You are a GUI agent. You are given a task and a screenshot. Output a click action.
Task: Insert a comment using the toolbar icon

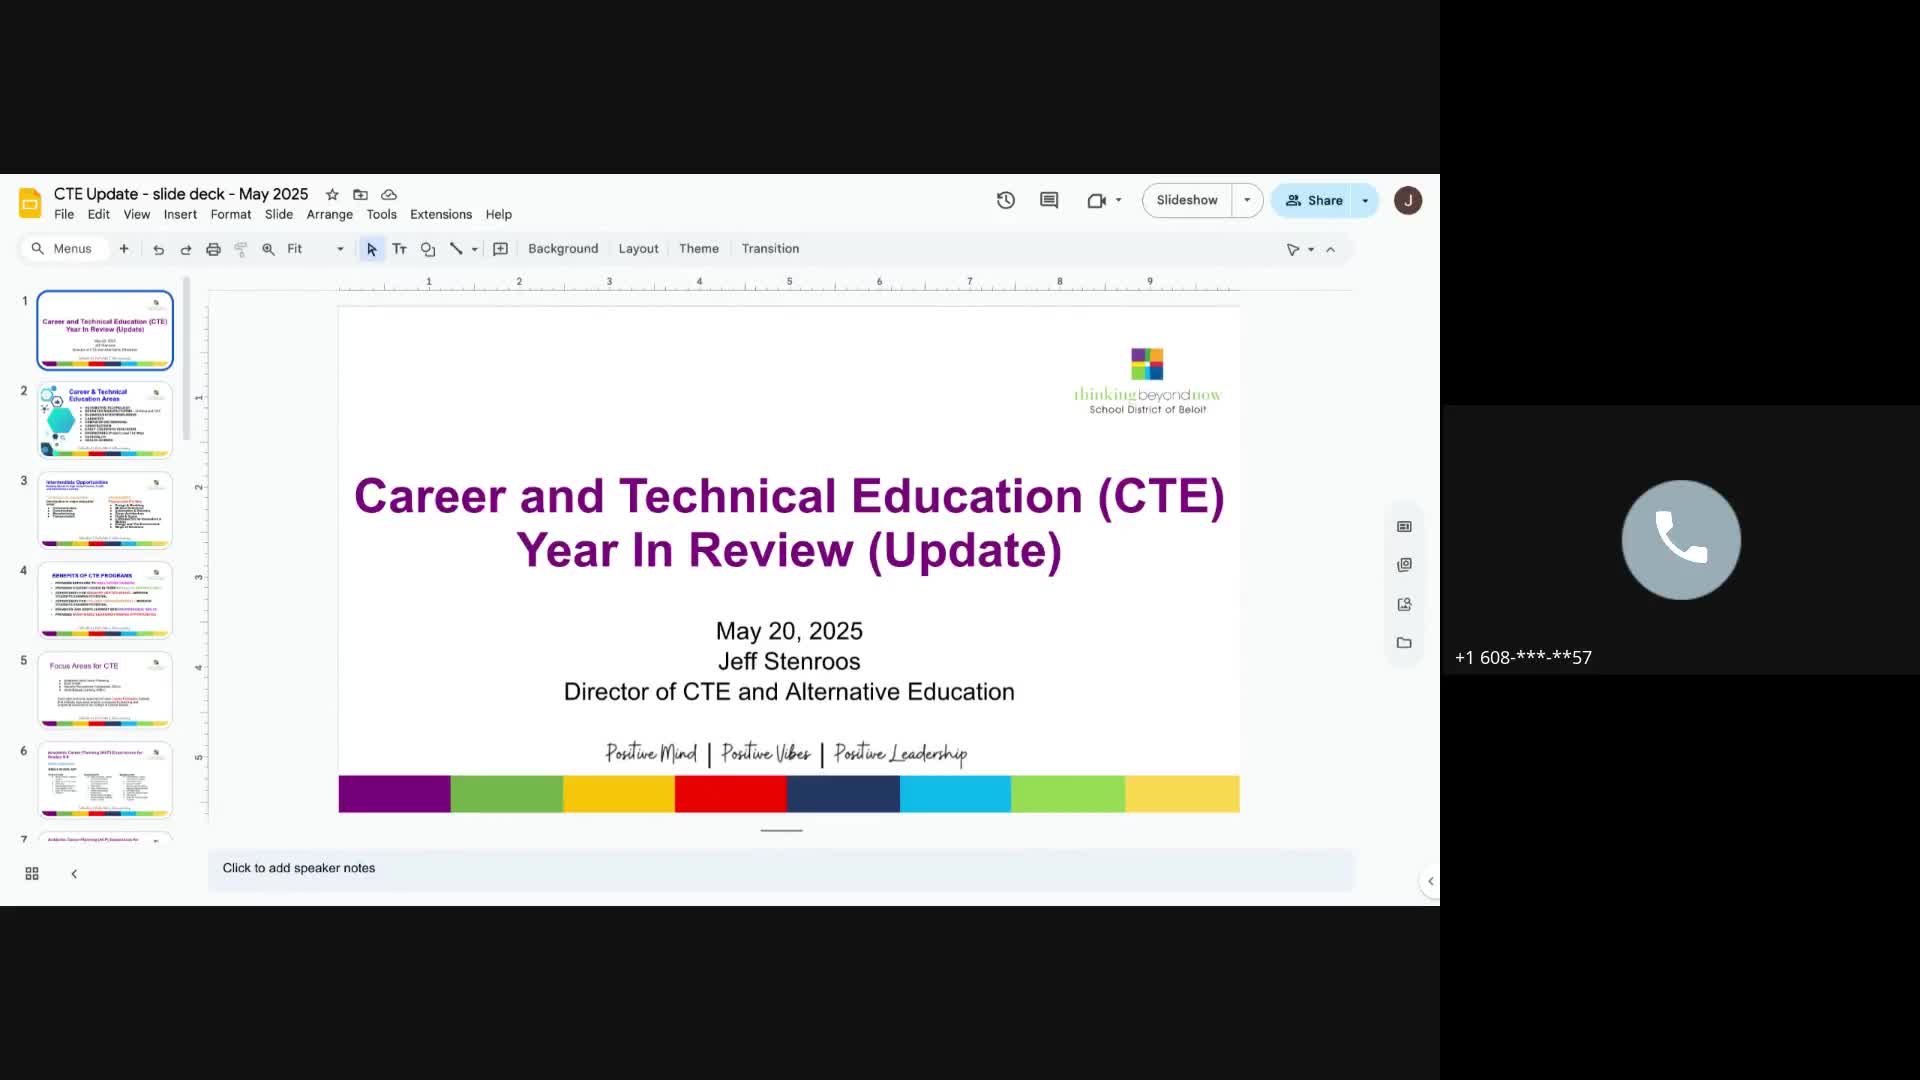[1048, 200]
